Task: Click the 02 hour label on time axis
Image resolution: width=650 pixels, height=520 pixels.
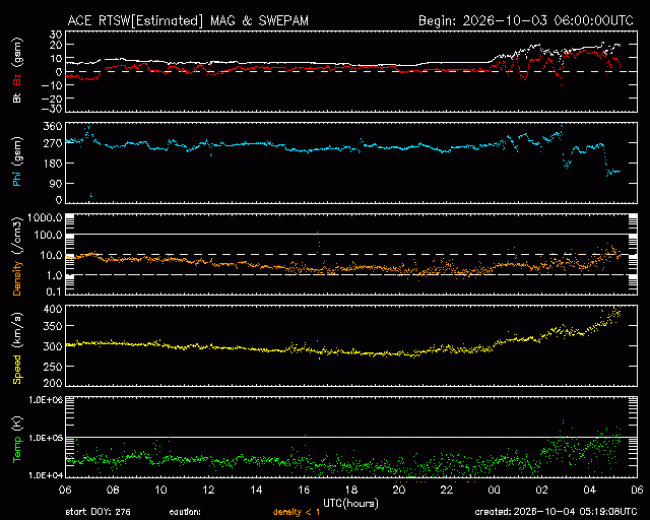Action: click(x=542, y=490)
